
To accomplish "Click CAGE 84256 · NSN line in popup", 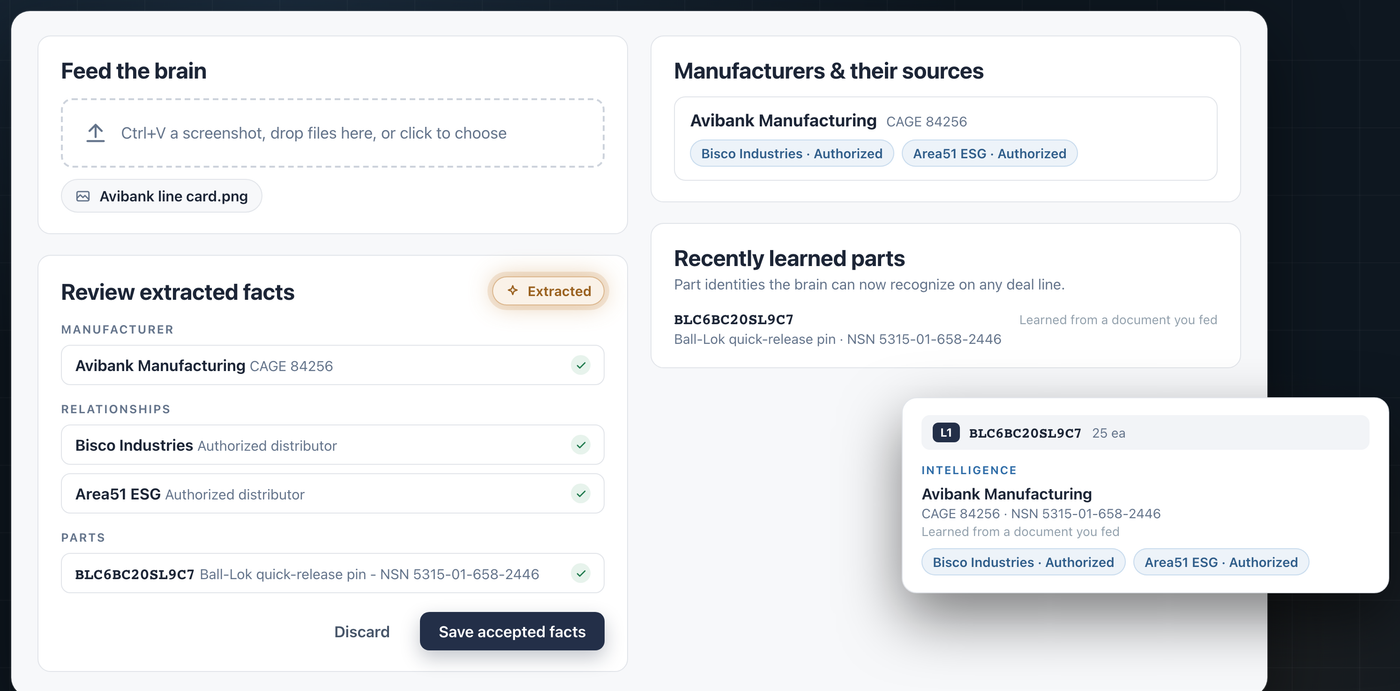I will (1041, 514).
